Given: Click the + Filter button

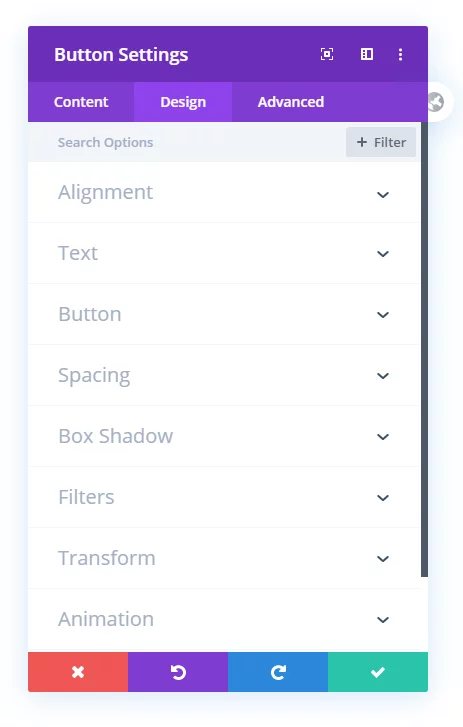Looking at the screenshot, I should point(381,142).
